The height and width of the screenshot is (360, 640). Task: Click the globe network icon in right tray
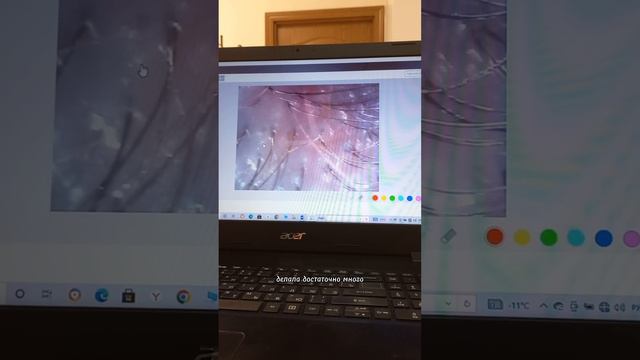pyautogui.click(x=604, y=307)
